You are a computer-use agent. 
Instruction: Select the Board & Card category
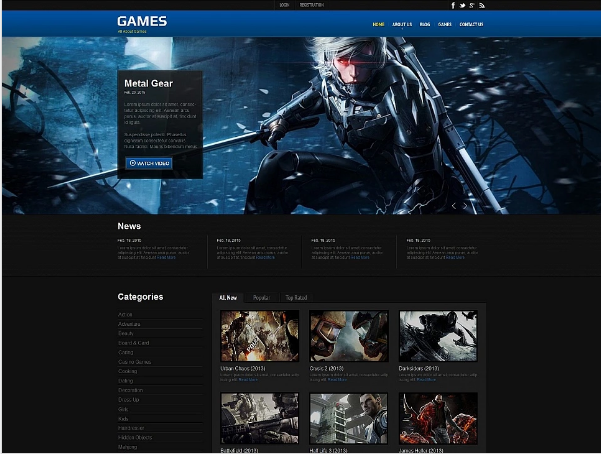tap(134, 343)
